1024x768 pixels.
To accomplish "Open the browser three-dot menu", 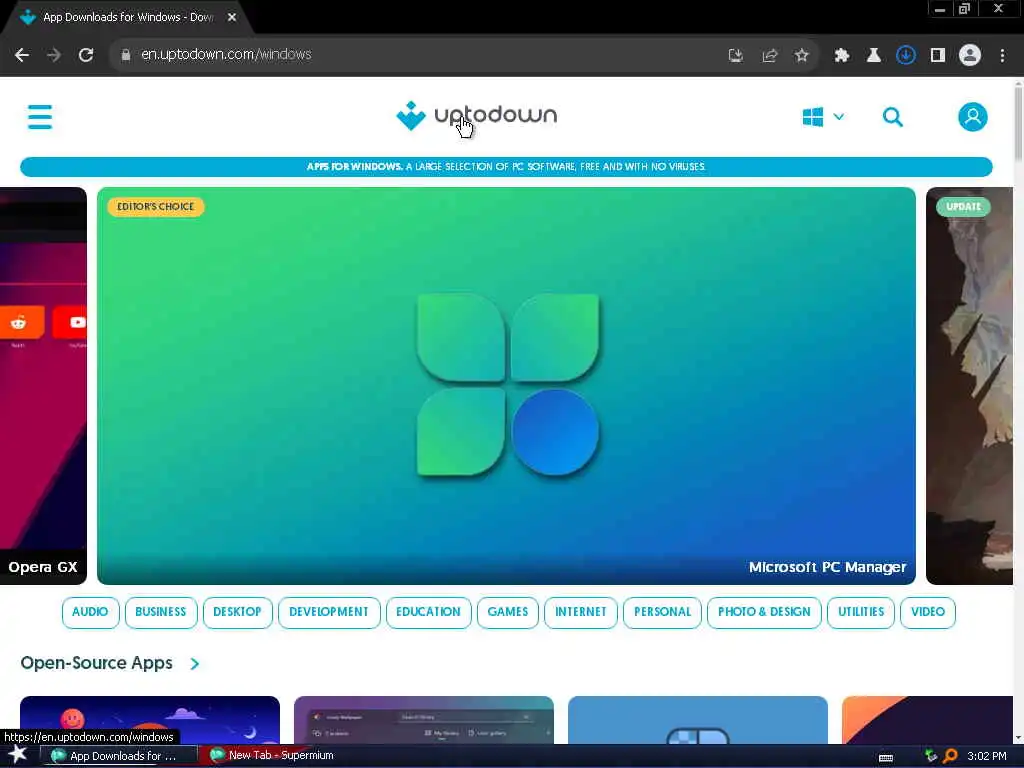I will [x=1002, y=56].
